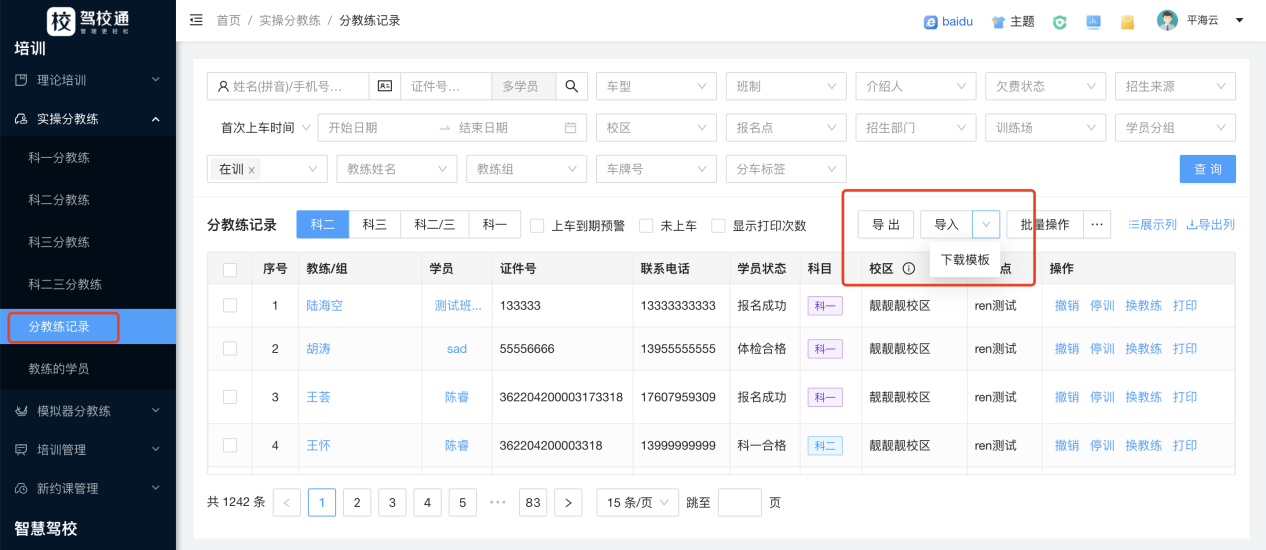Click the 跳至 page number input
Viewport: 1266px width, 550px height.
coord(740,503)
